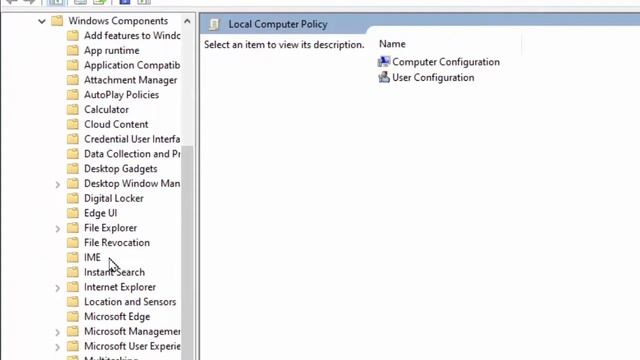Click the Digital Locker folder icon

click(73, 198)
